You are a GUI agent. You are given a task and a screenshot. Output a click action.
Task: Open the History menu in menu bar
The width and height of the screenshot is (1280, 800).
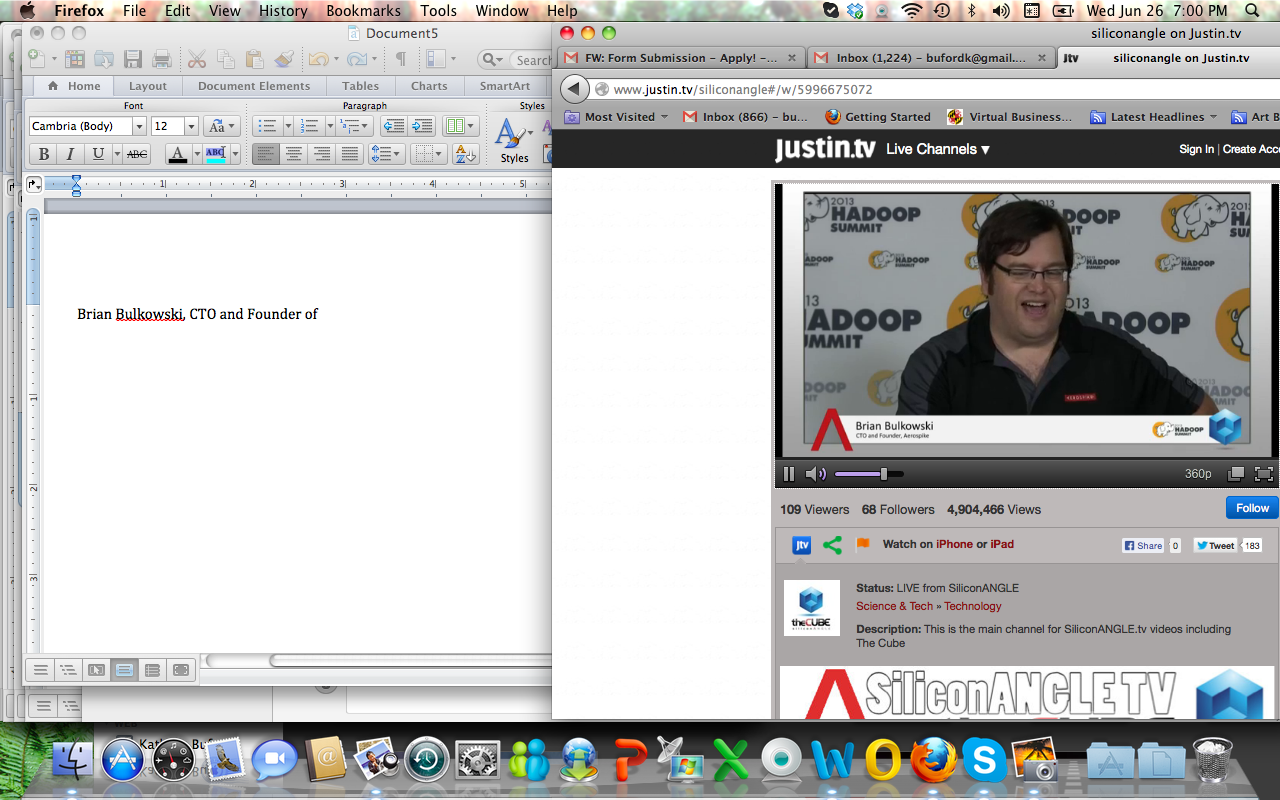(x=283, y=11)
